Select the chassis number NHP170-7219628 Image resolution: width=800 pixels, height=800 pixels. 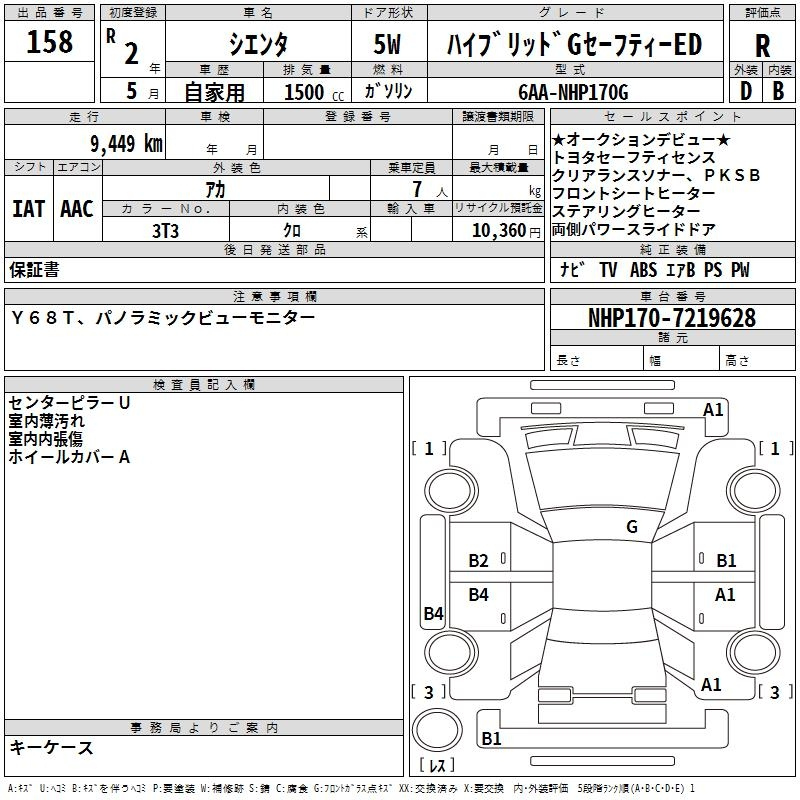[x=672, y=317]
